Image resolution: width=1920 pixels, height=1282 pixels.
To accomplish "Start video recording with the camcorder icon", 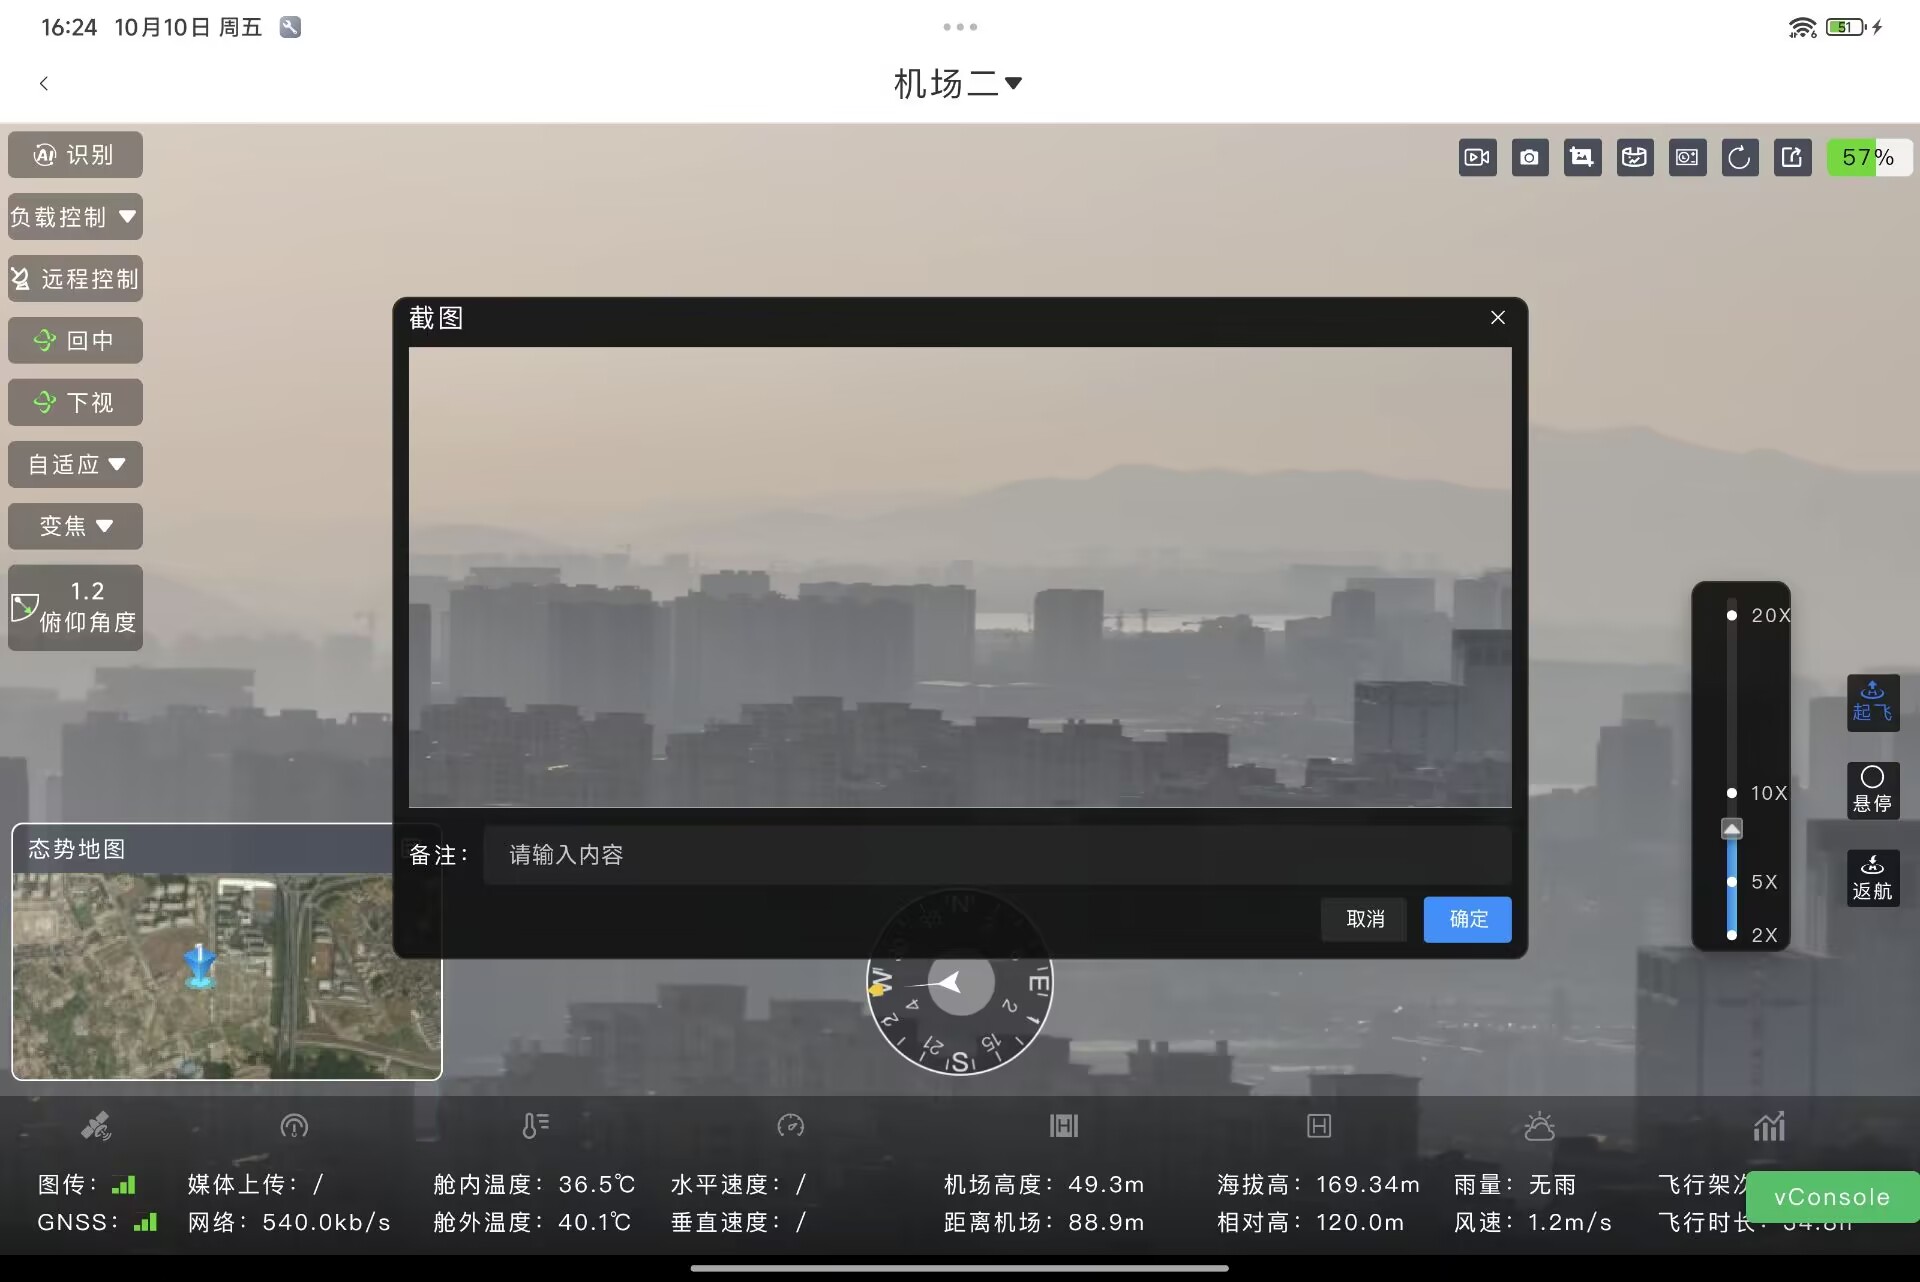I will pos(1477,157).
